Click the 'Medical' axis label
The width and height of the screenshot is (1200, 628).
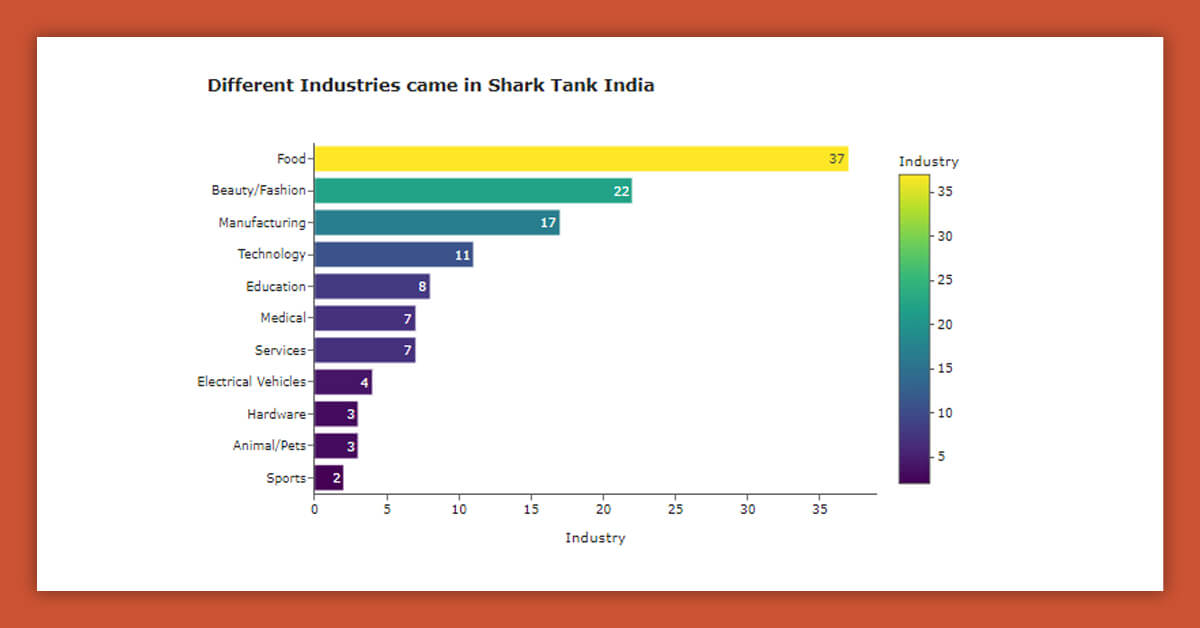pos(283,319)
